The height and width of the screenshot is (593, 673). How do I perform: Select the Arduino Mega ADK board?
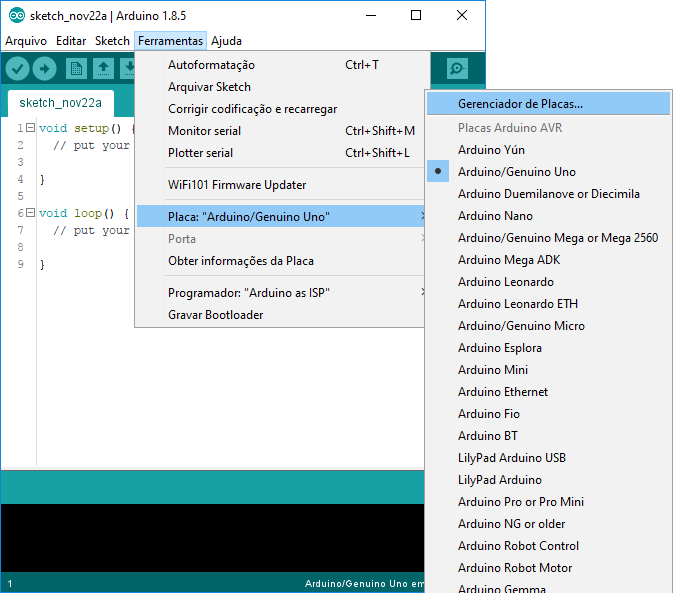click(549, 260)
